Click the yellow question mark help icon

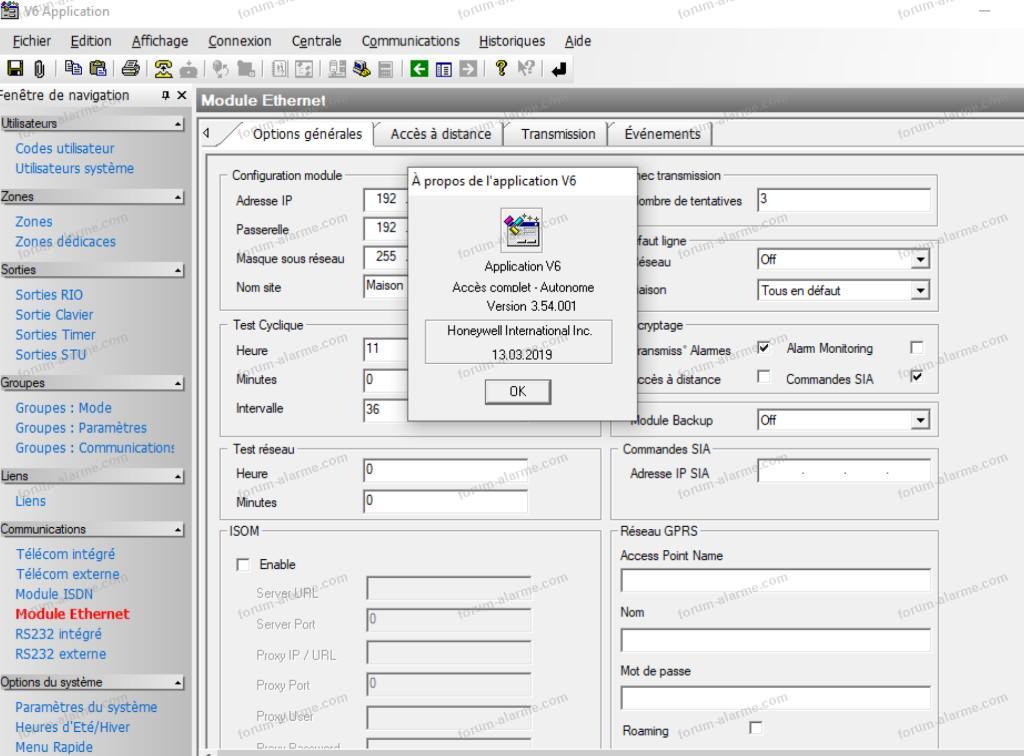(501, 69)
